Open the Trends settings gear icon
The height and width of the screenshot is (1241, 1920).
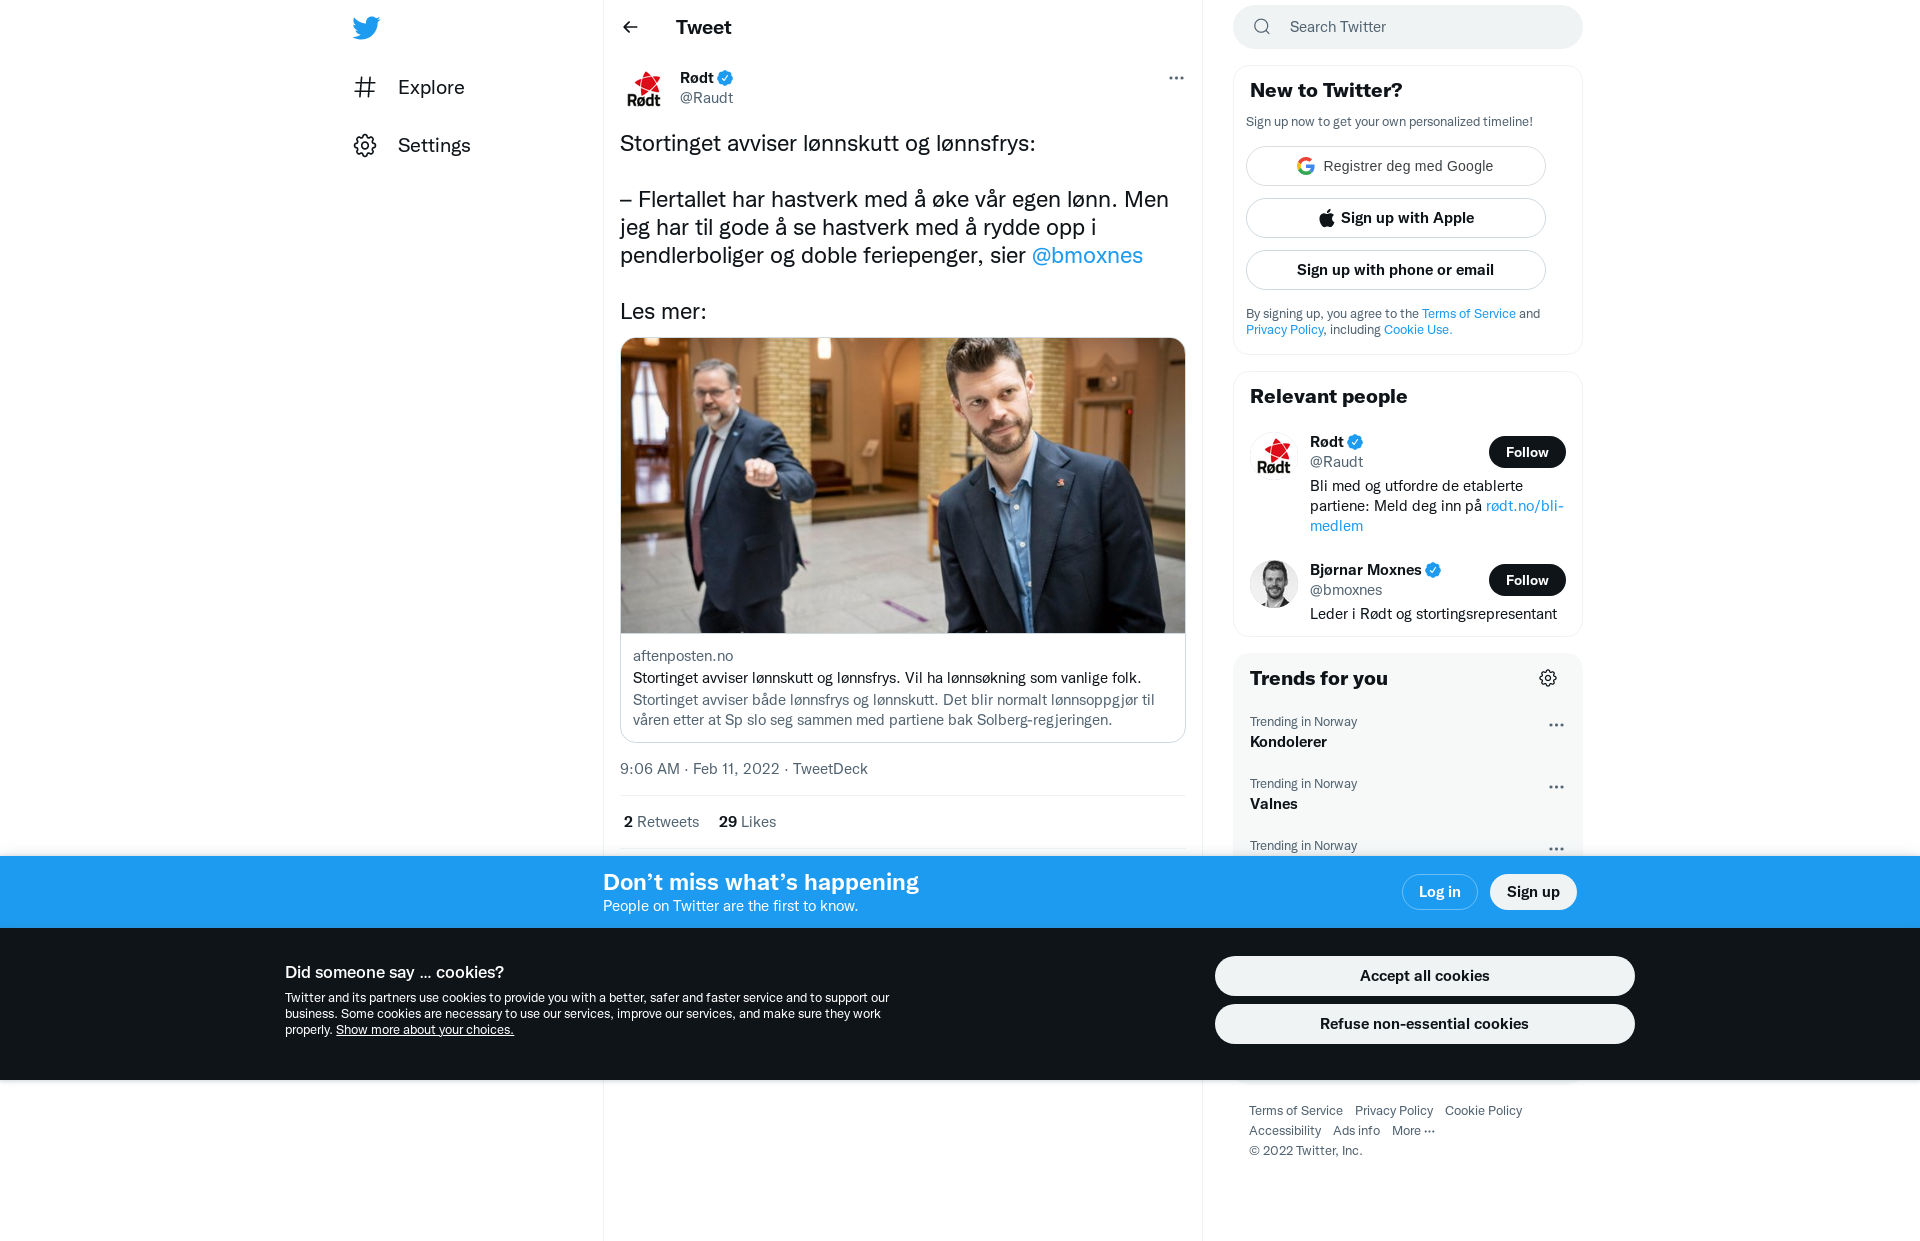point(1548,678)
